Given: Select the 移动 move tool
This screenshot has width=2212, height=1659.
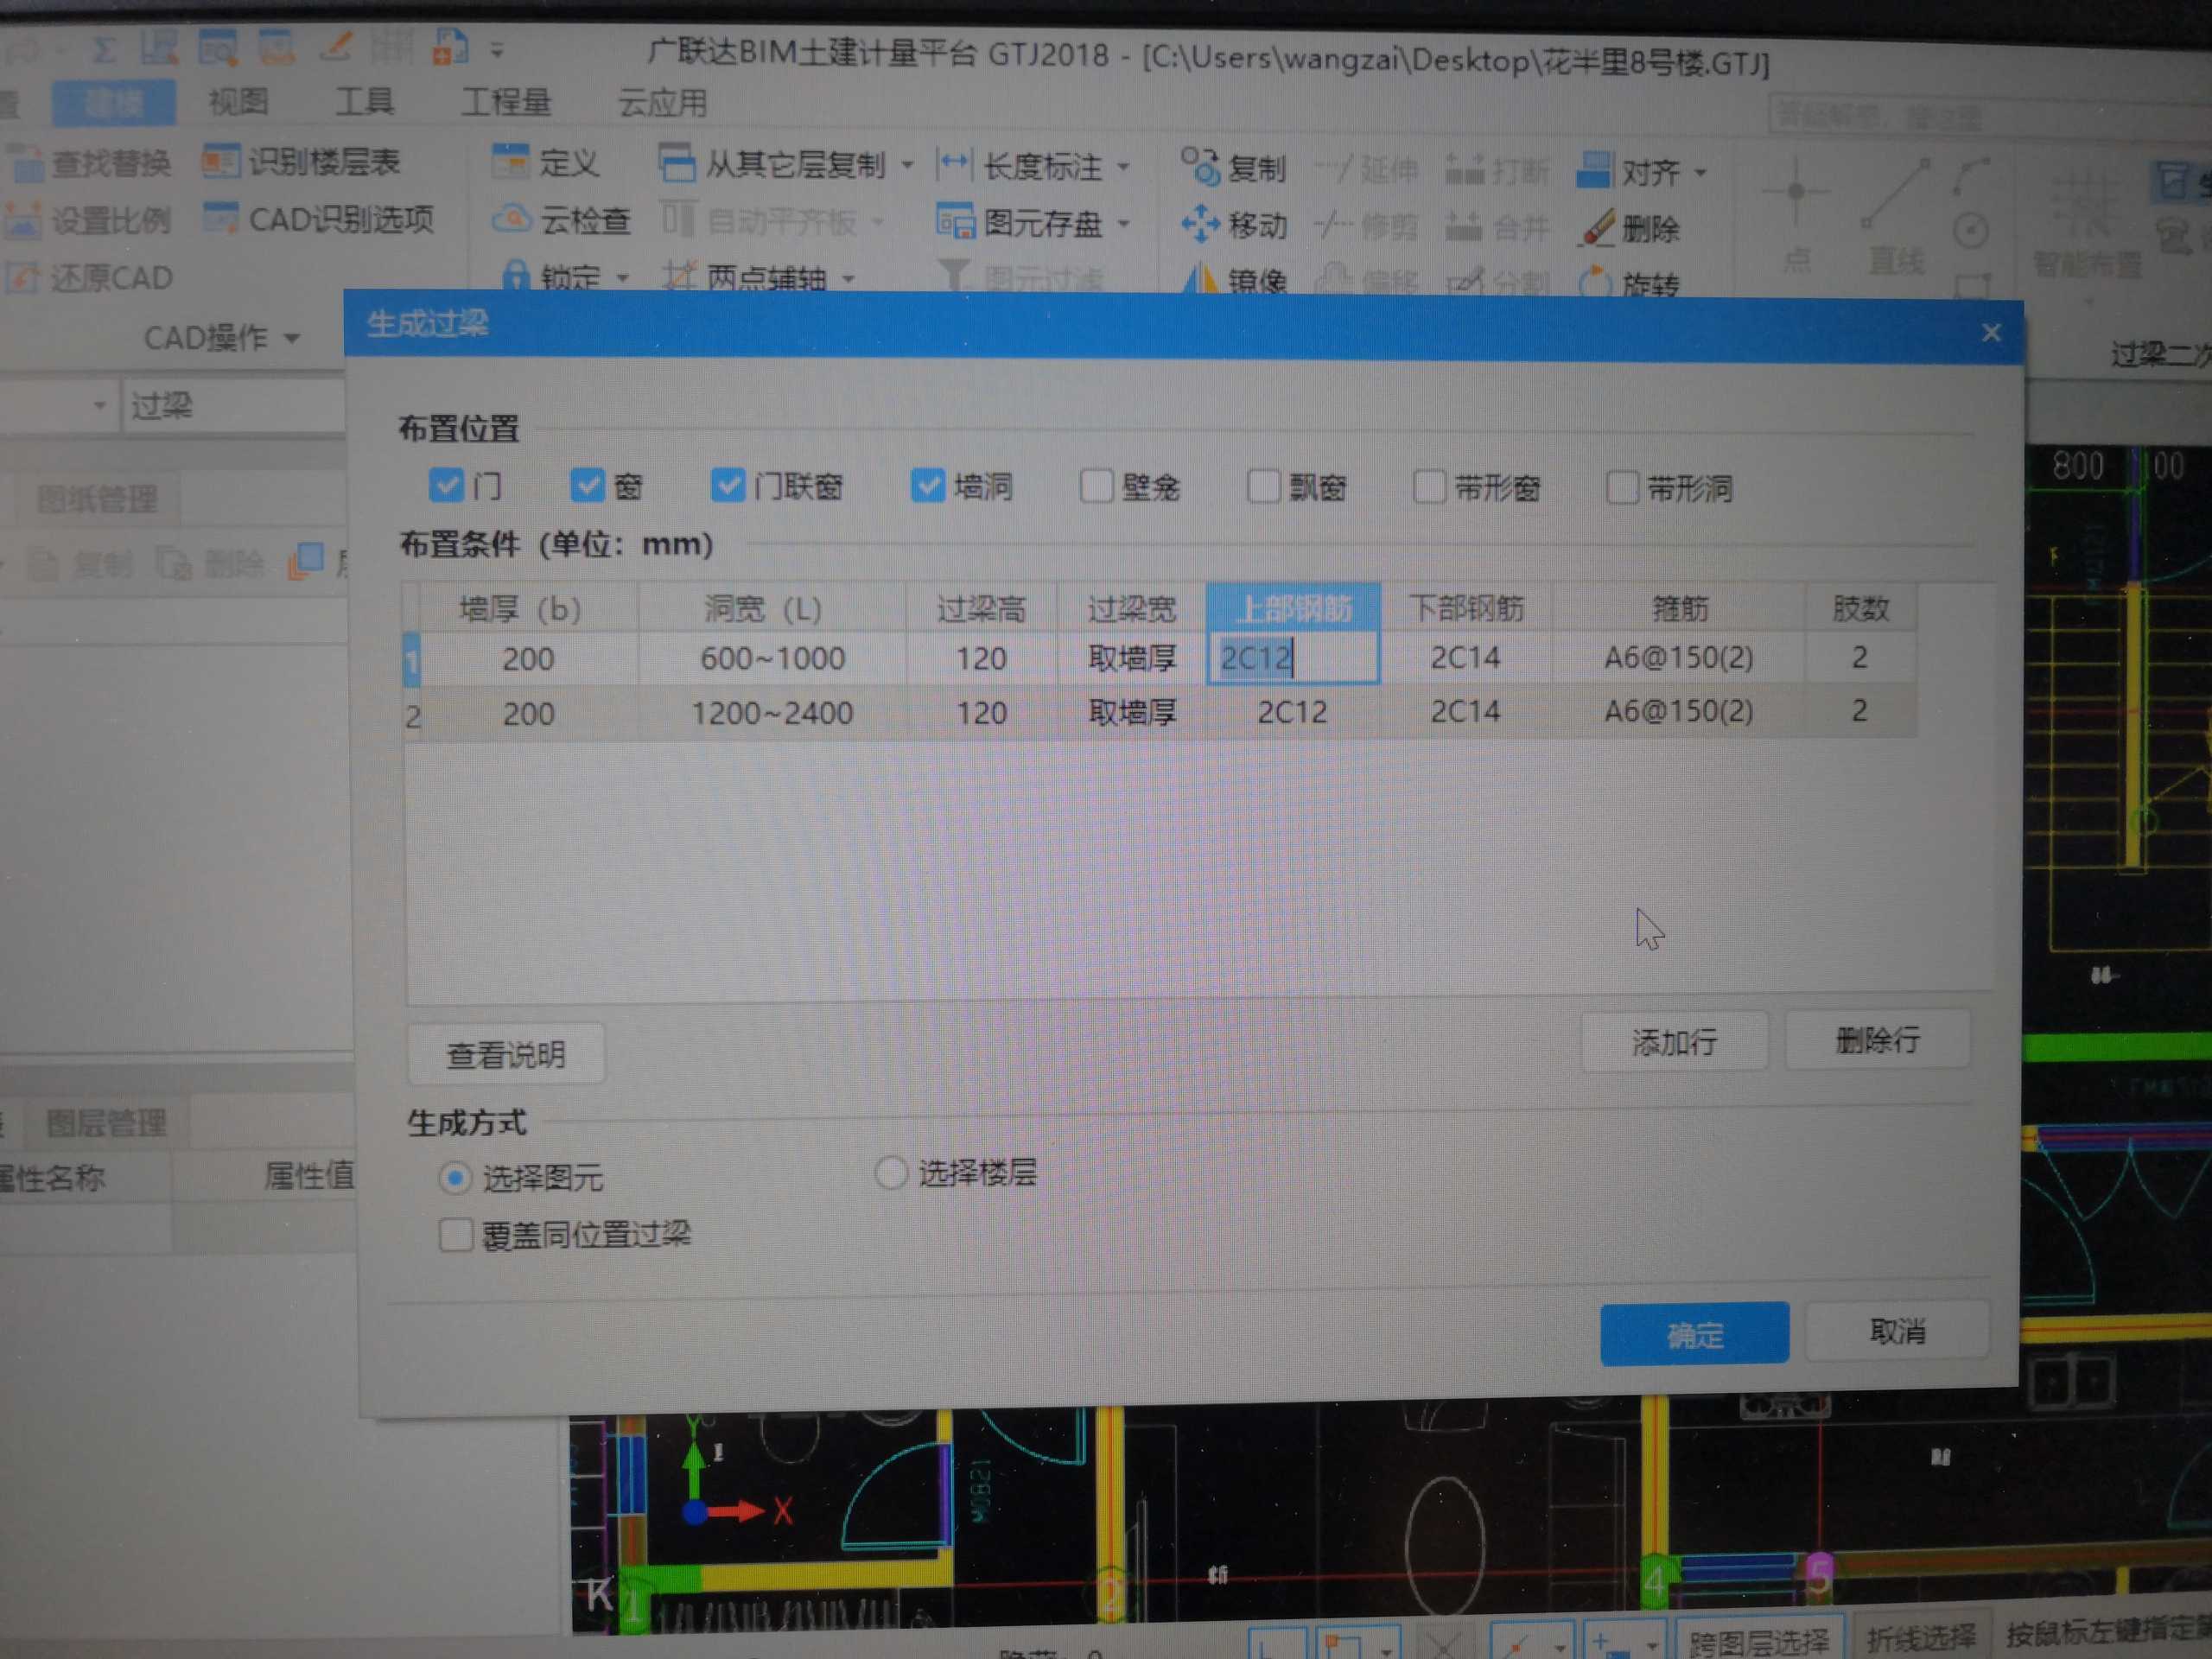Looking at the screenshot, I should coord(1233,225).
